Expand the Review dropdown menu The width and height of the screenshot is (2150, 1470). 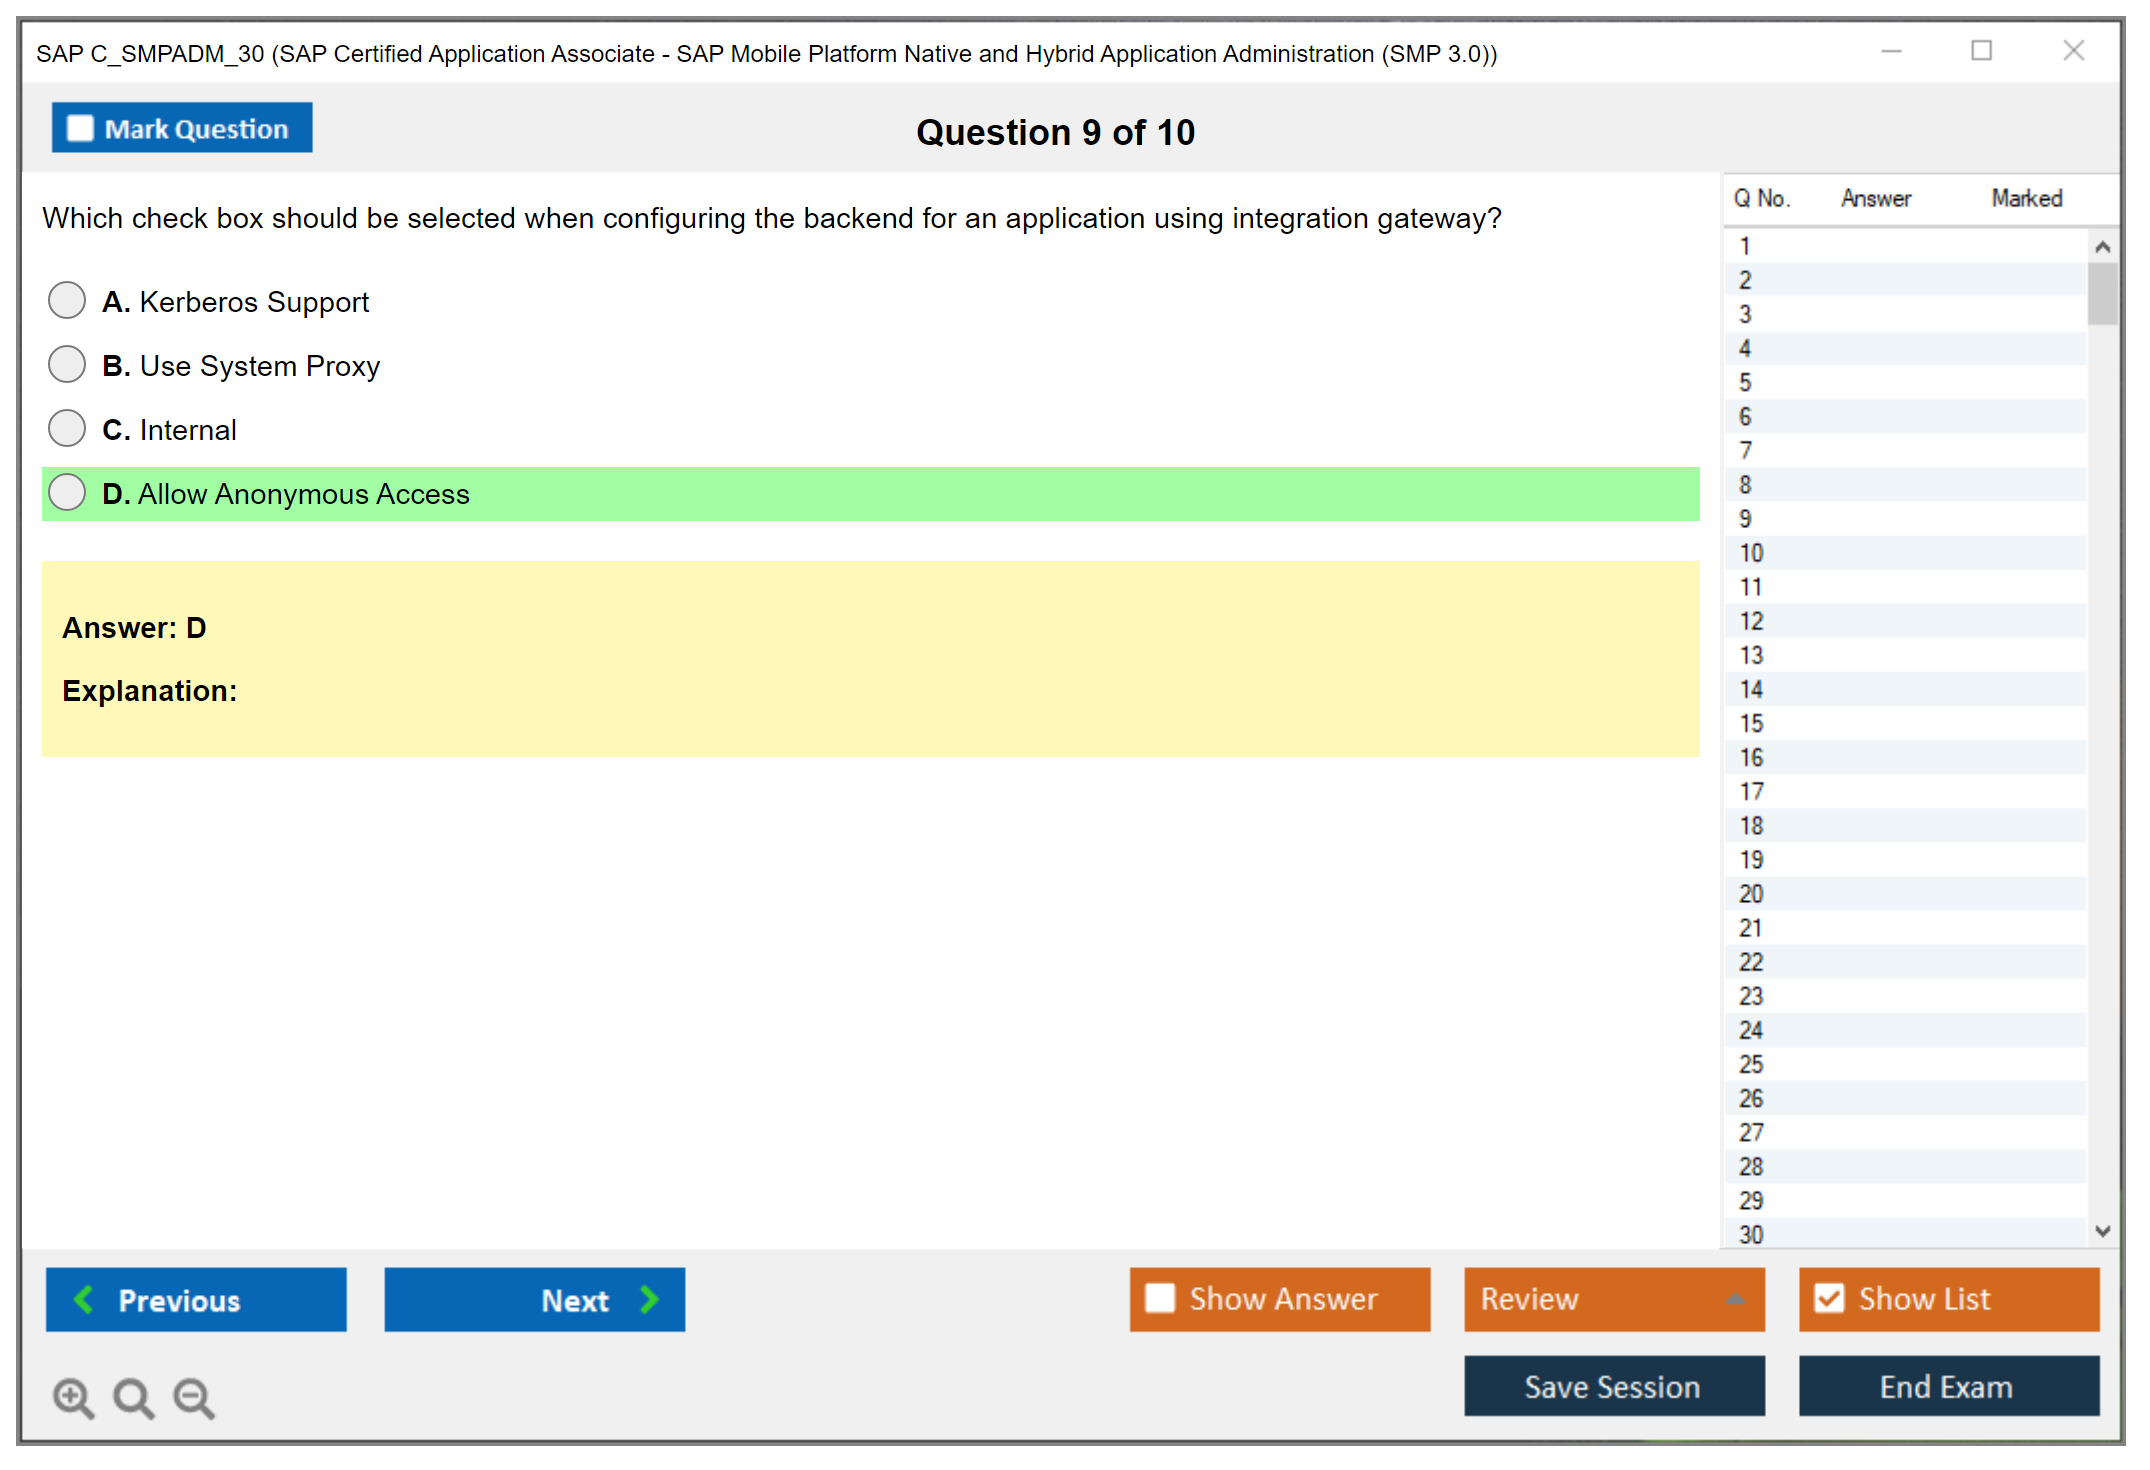click(x=1735, y=1299)
